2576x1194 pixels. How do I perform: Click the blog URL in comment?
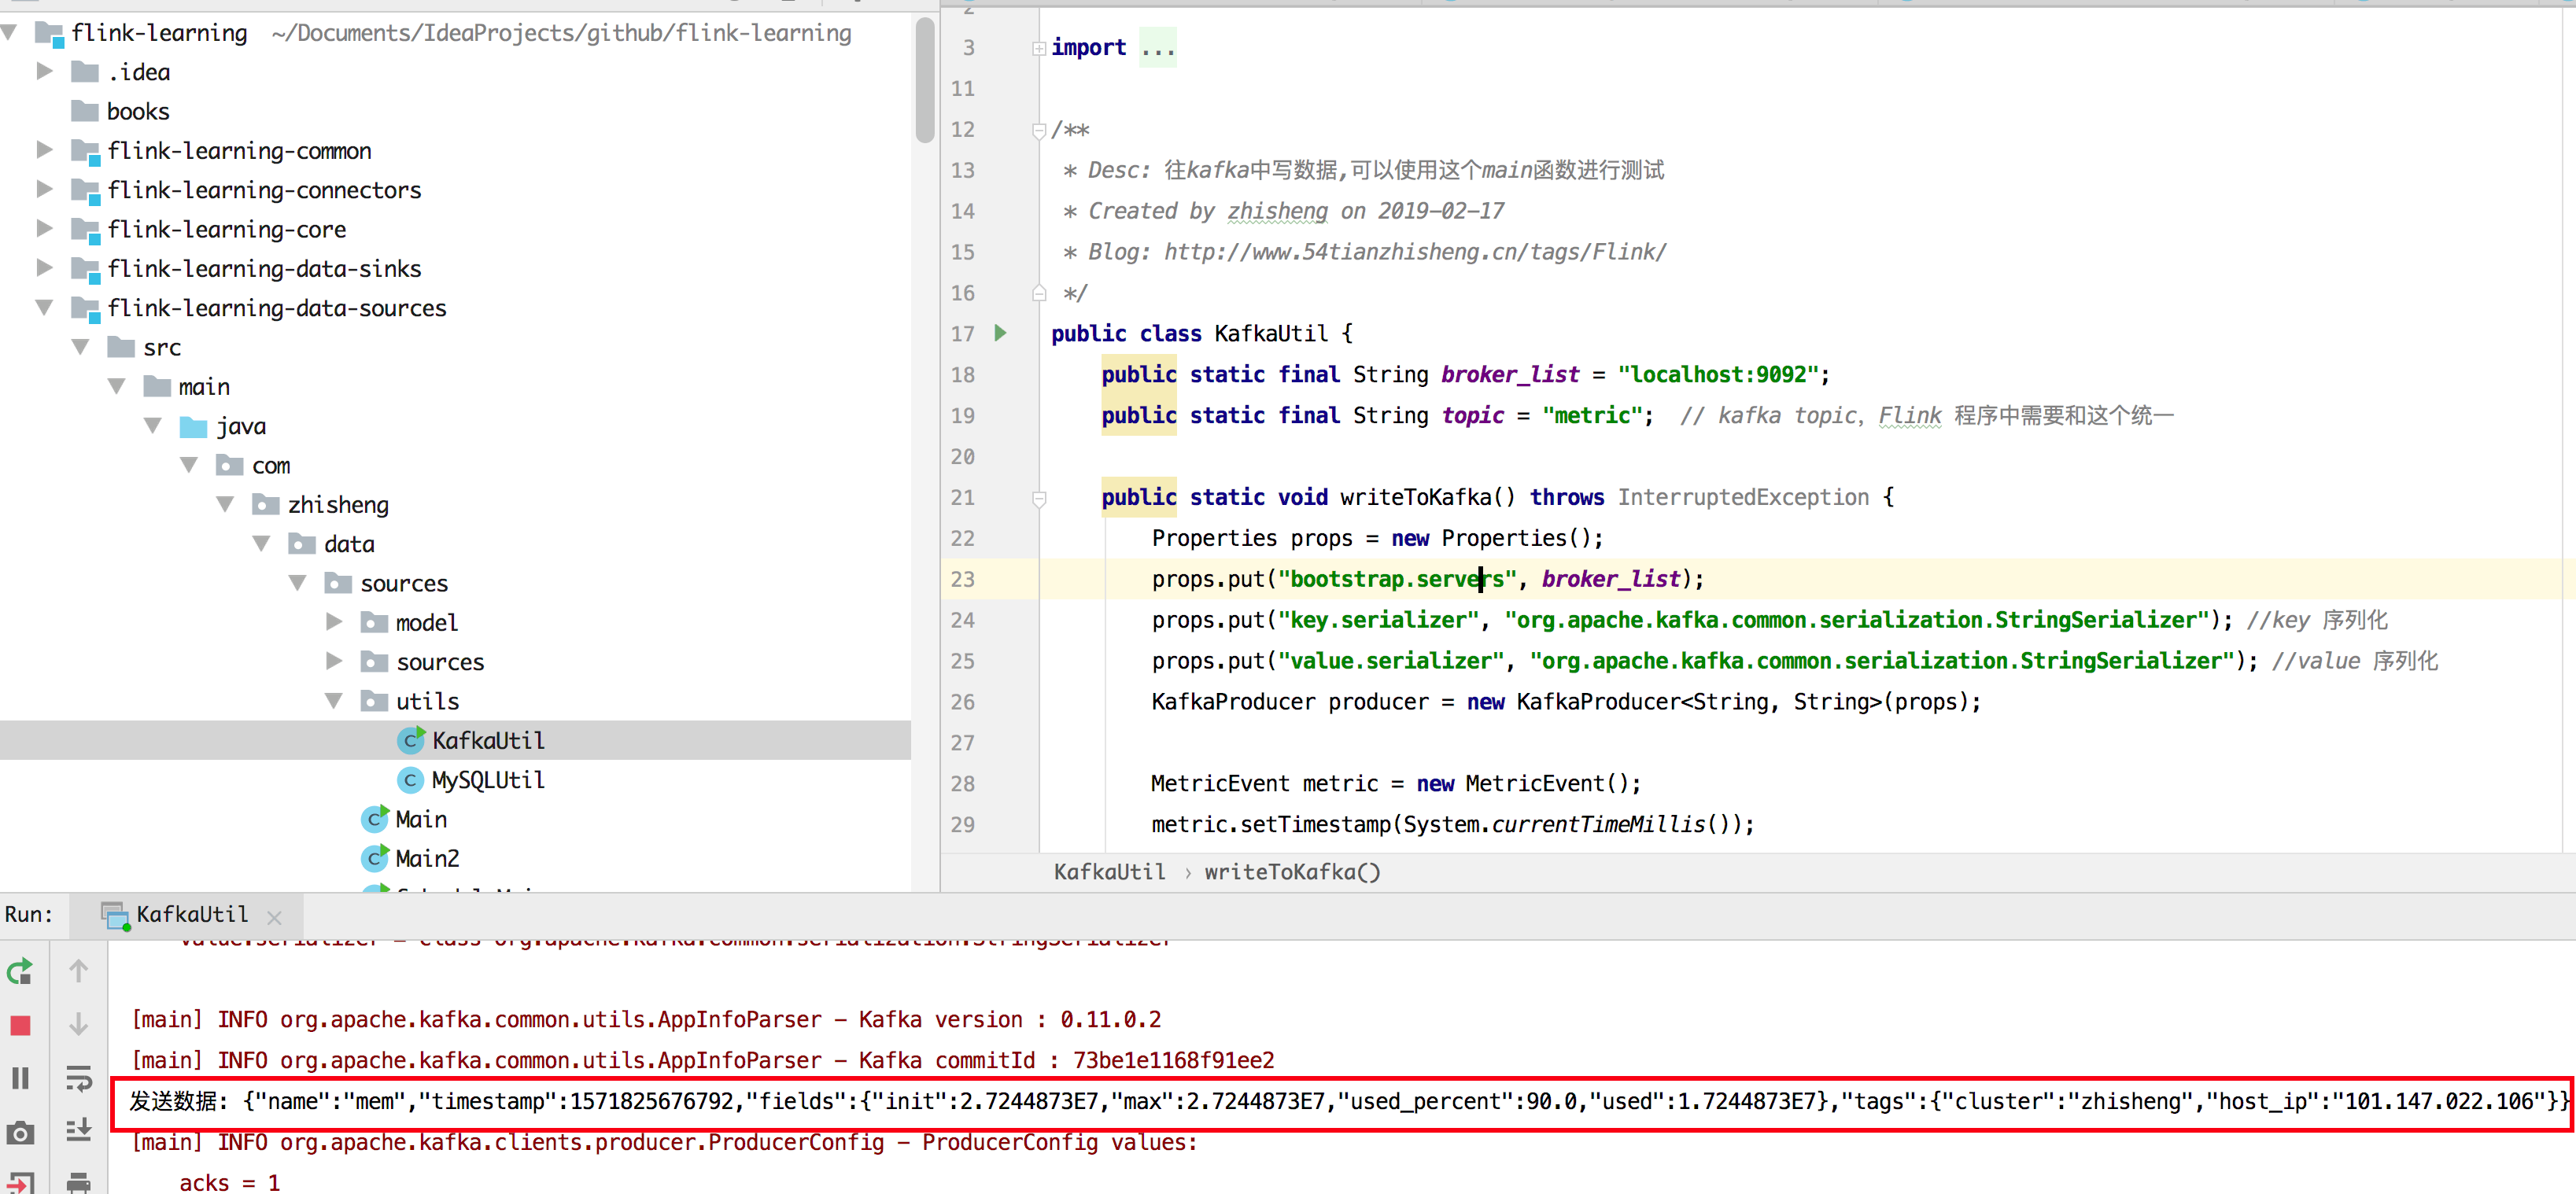(x=1415, y=252)
